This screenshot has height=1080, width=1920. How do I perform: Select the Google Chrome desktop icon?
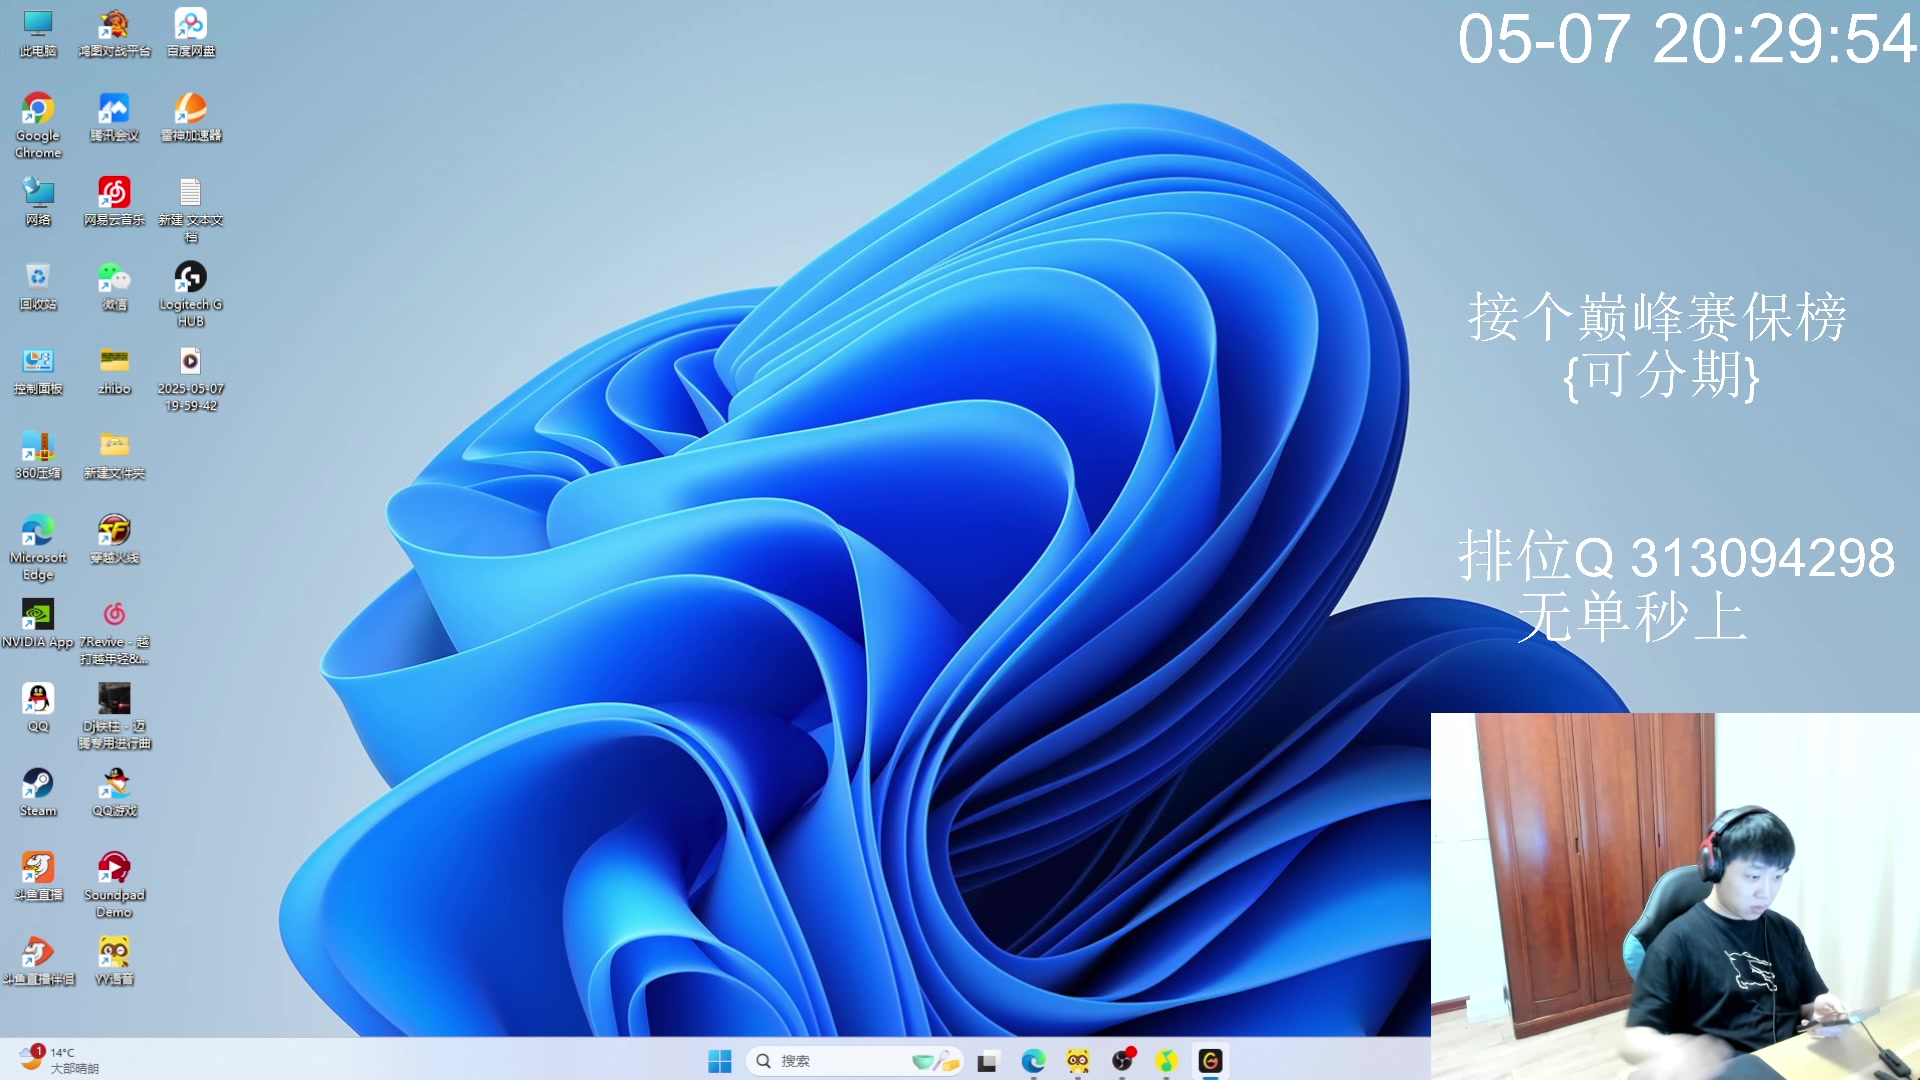[38, 126]
